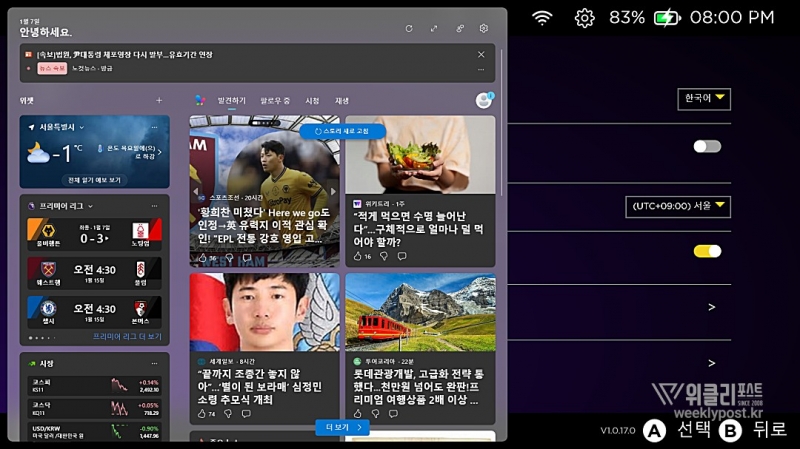Refresh the widgets board with the circular arrow icon
800x449 pixels.
pos(409,29)
